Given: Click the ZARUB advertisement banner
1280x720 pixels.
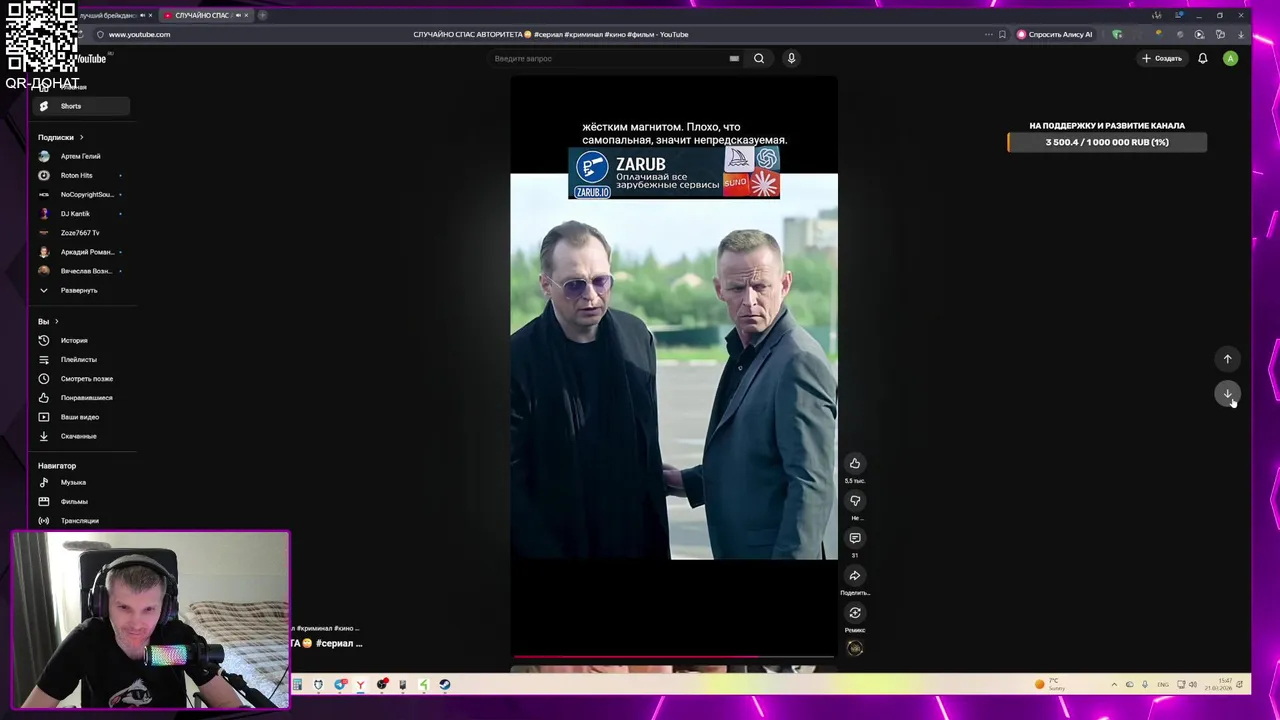Looking at the screenshot, I should [674, 173].
